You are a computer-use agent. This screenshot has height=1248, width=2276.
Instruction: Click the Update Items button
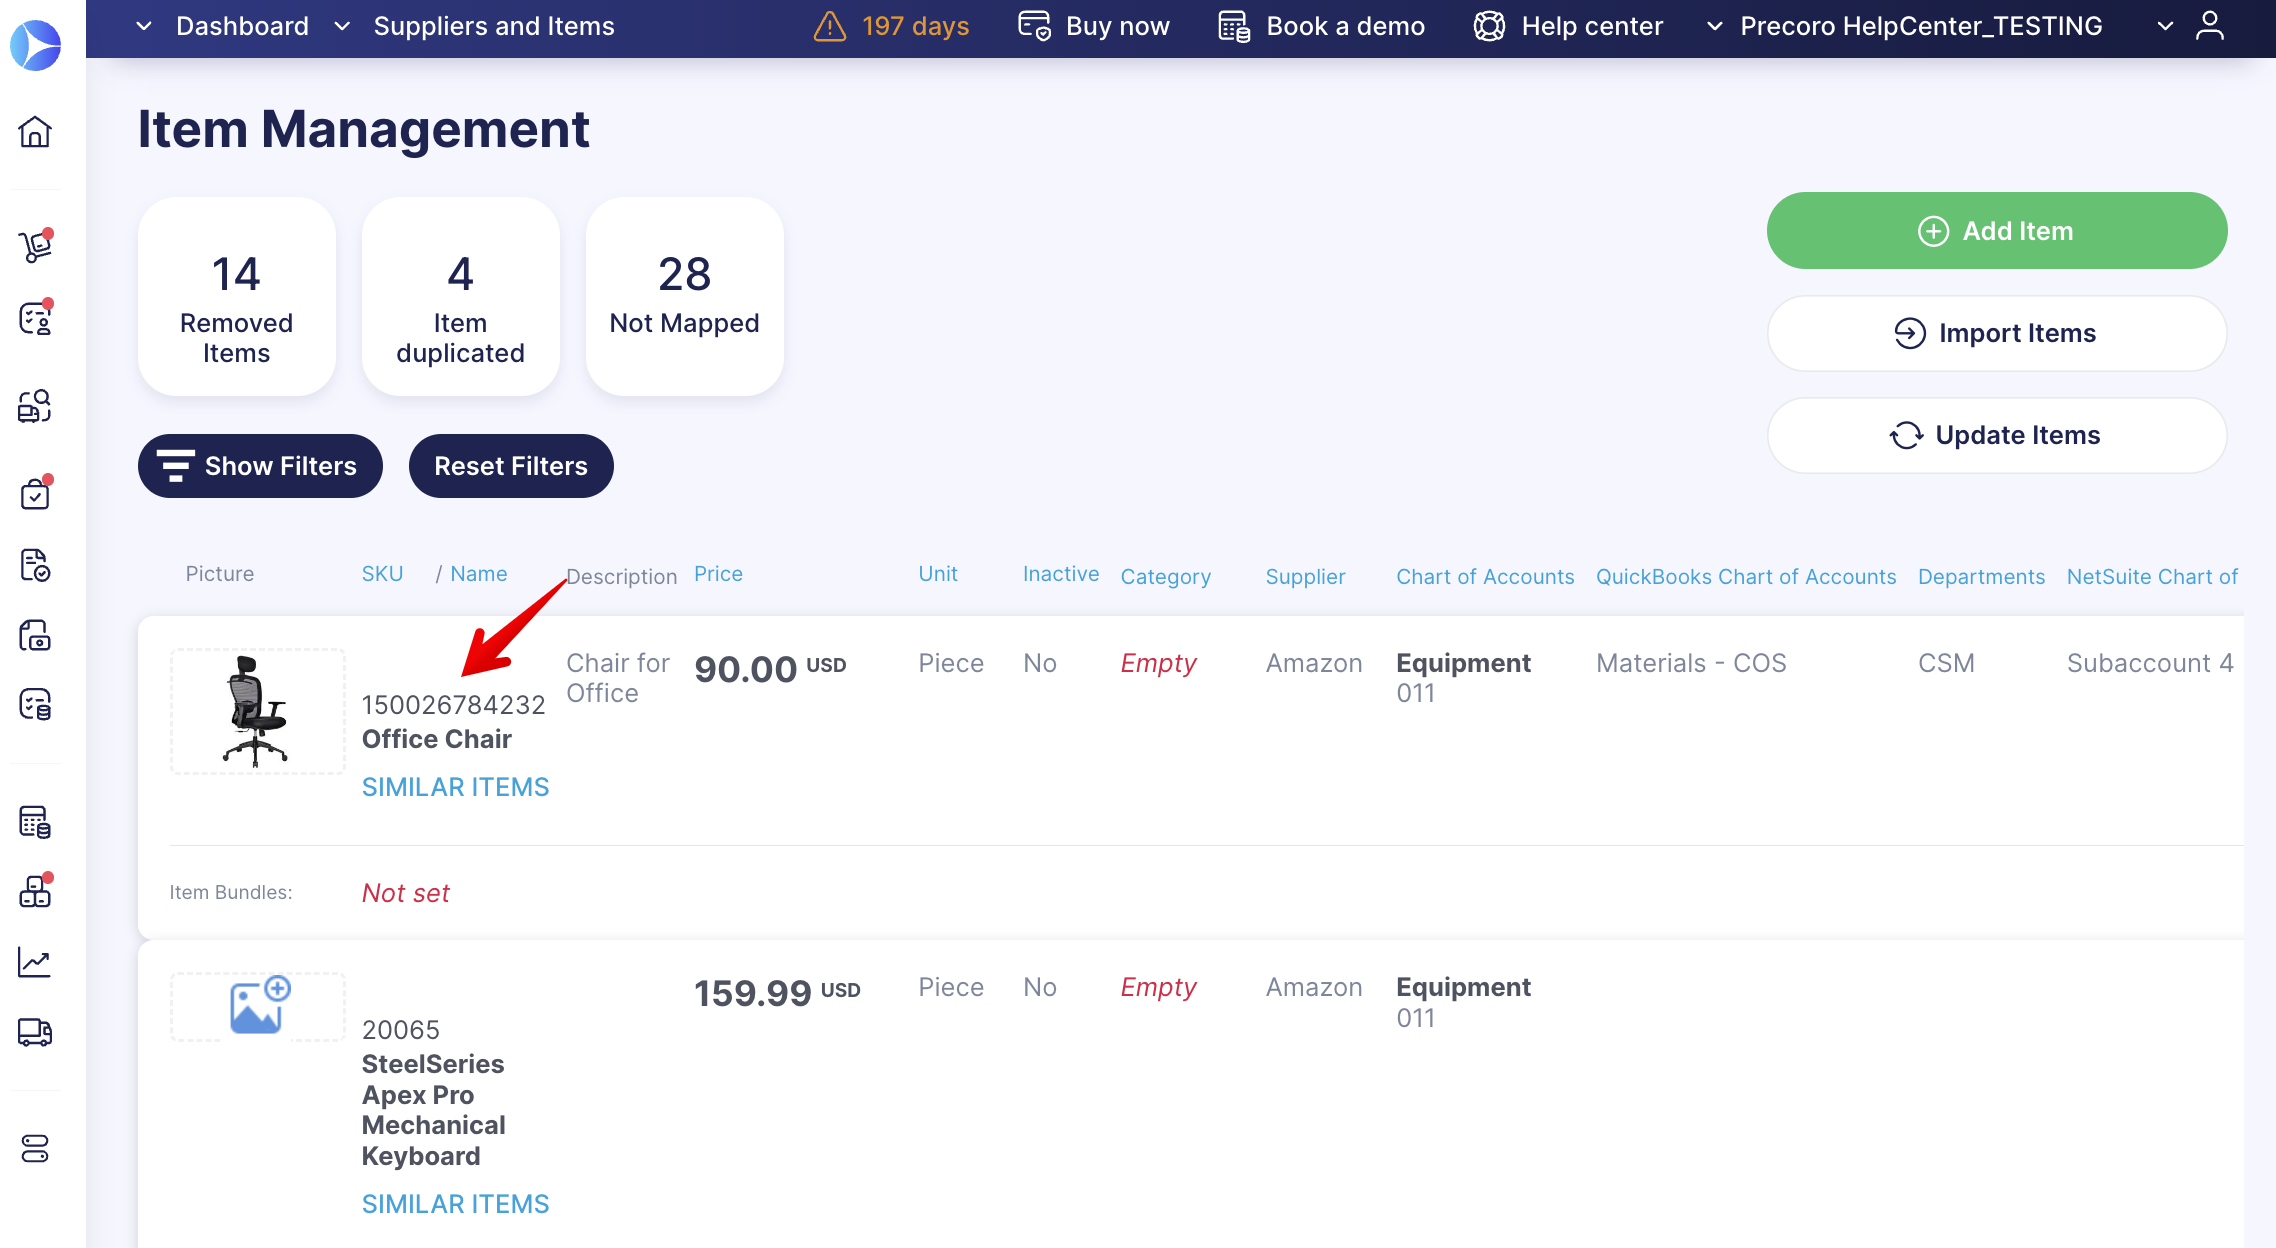point(1997,435)
